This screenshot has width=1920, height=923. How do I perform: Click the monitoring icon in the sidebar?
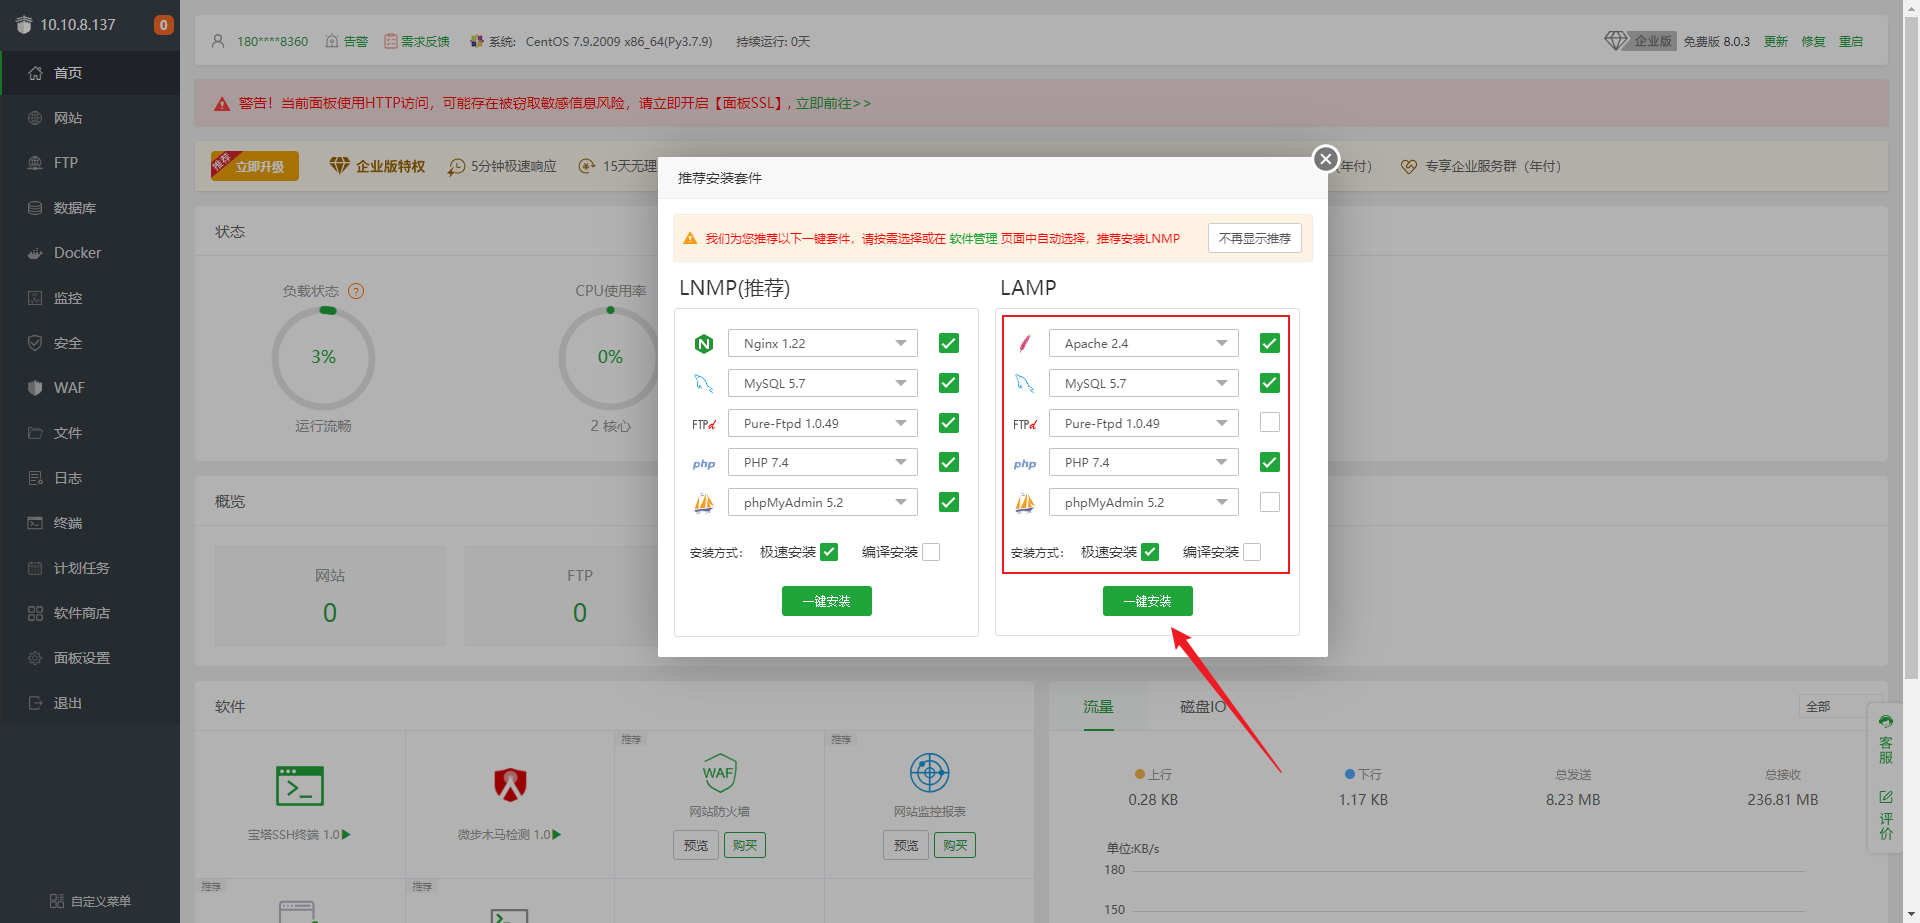click(35, 298)
